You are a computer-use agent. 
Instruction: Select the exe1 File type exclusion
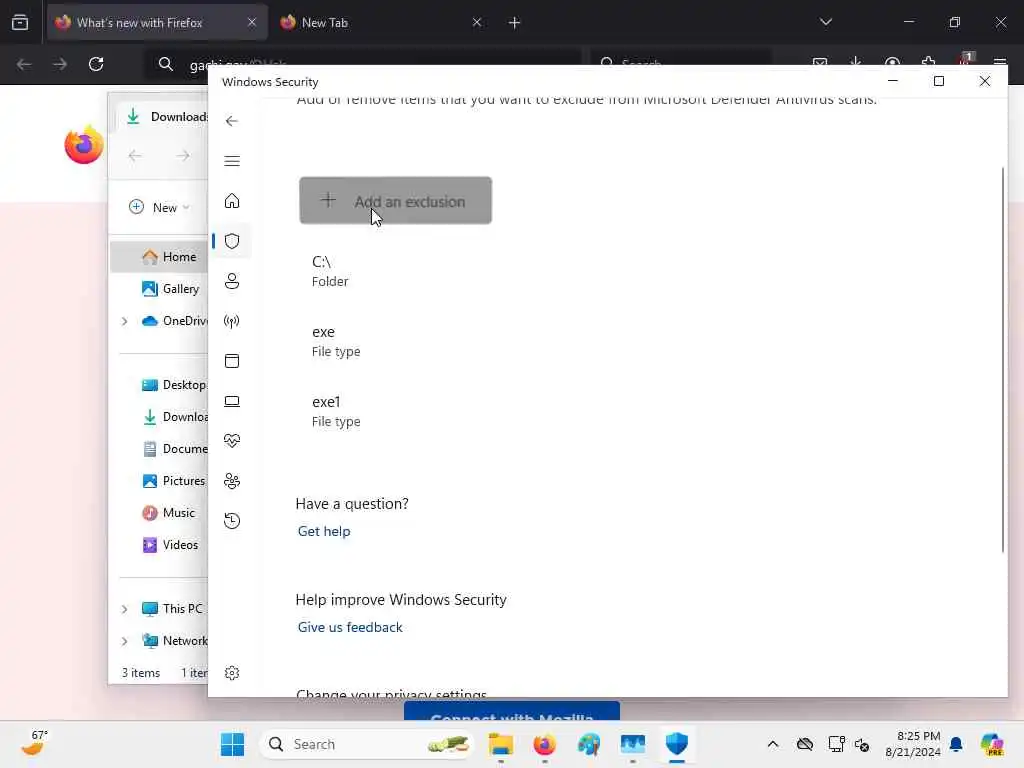tap(336, 411)
